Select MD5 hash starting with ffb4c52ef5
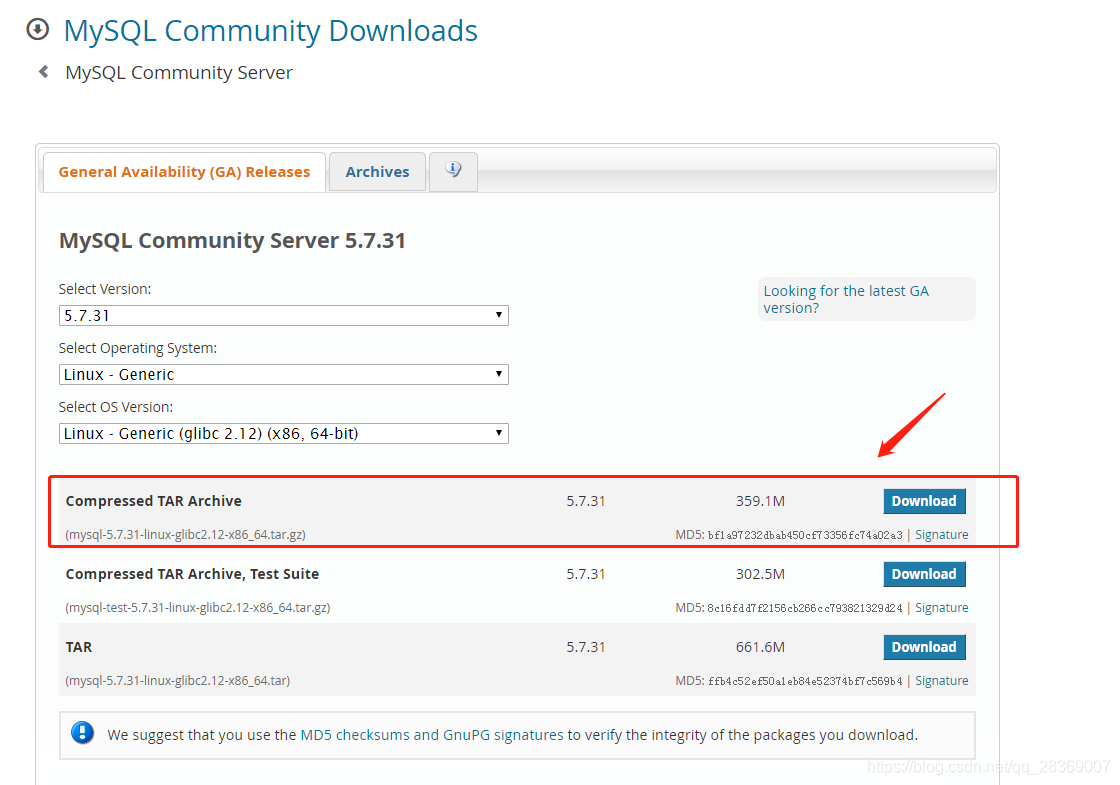This screenshot has width=1120, height=785. 805,681
